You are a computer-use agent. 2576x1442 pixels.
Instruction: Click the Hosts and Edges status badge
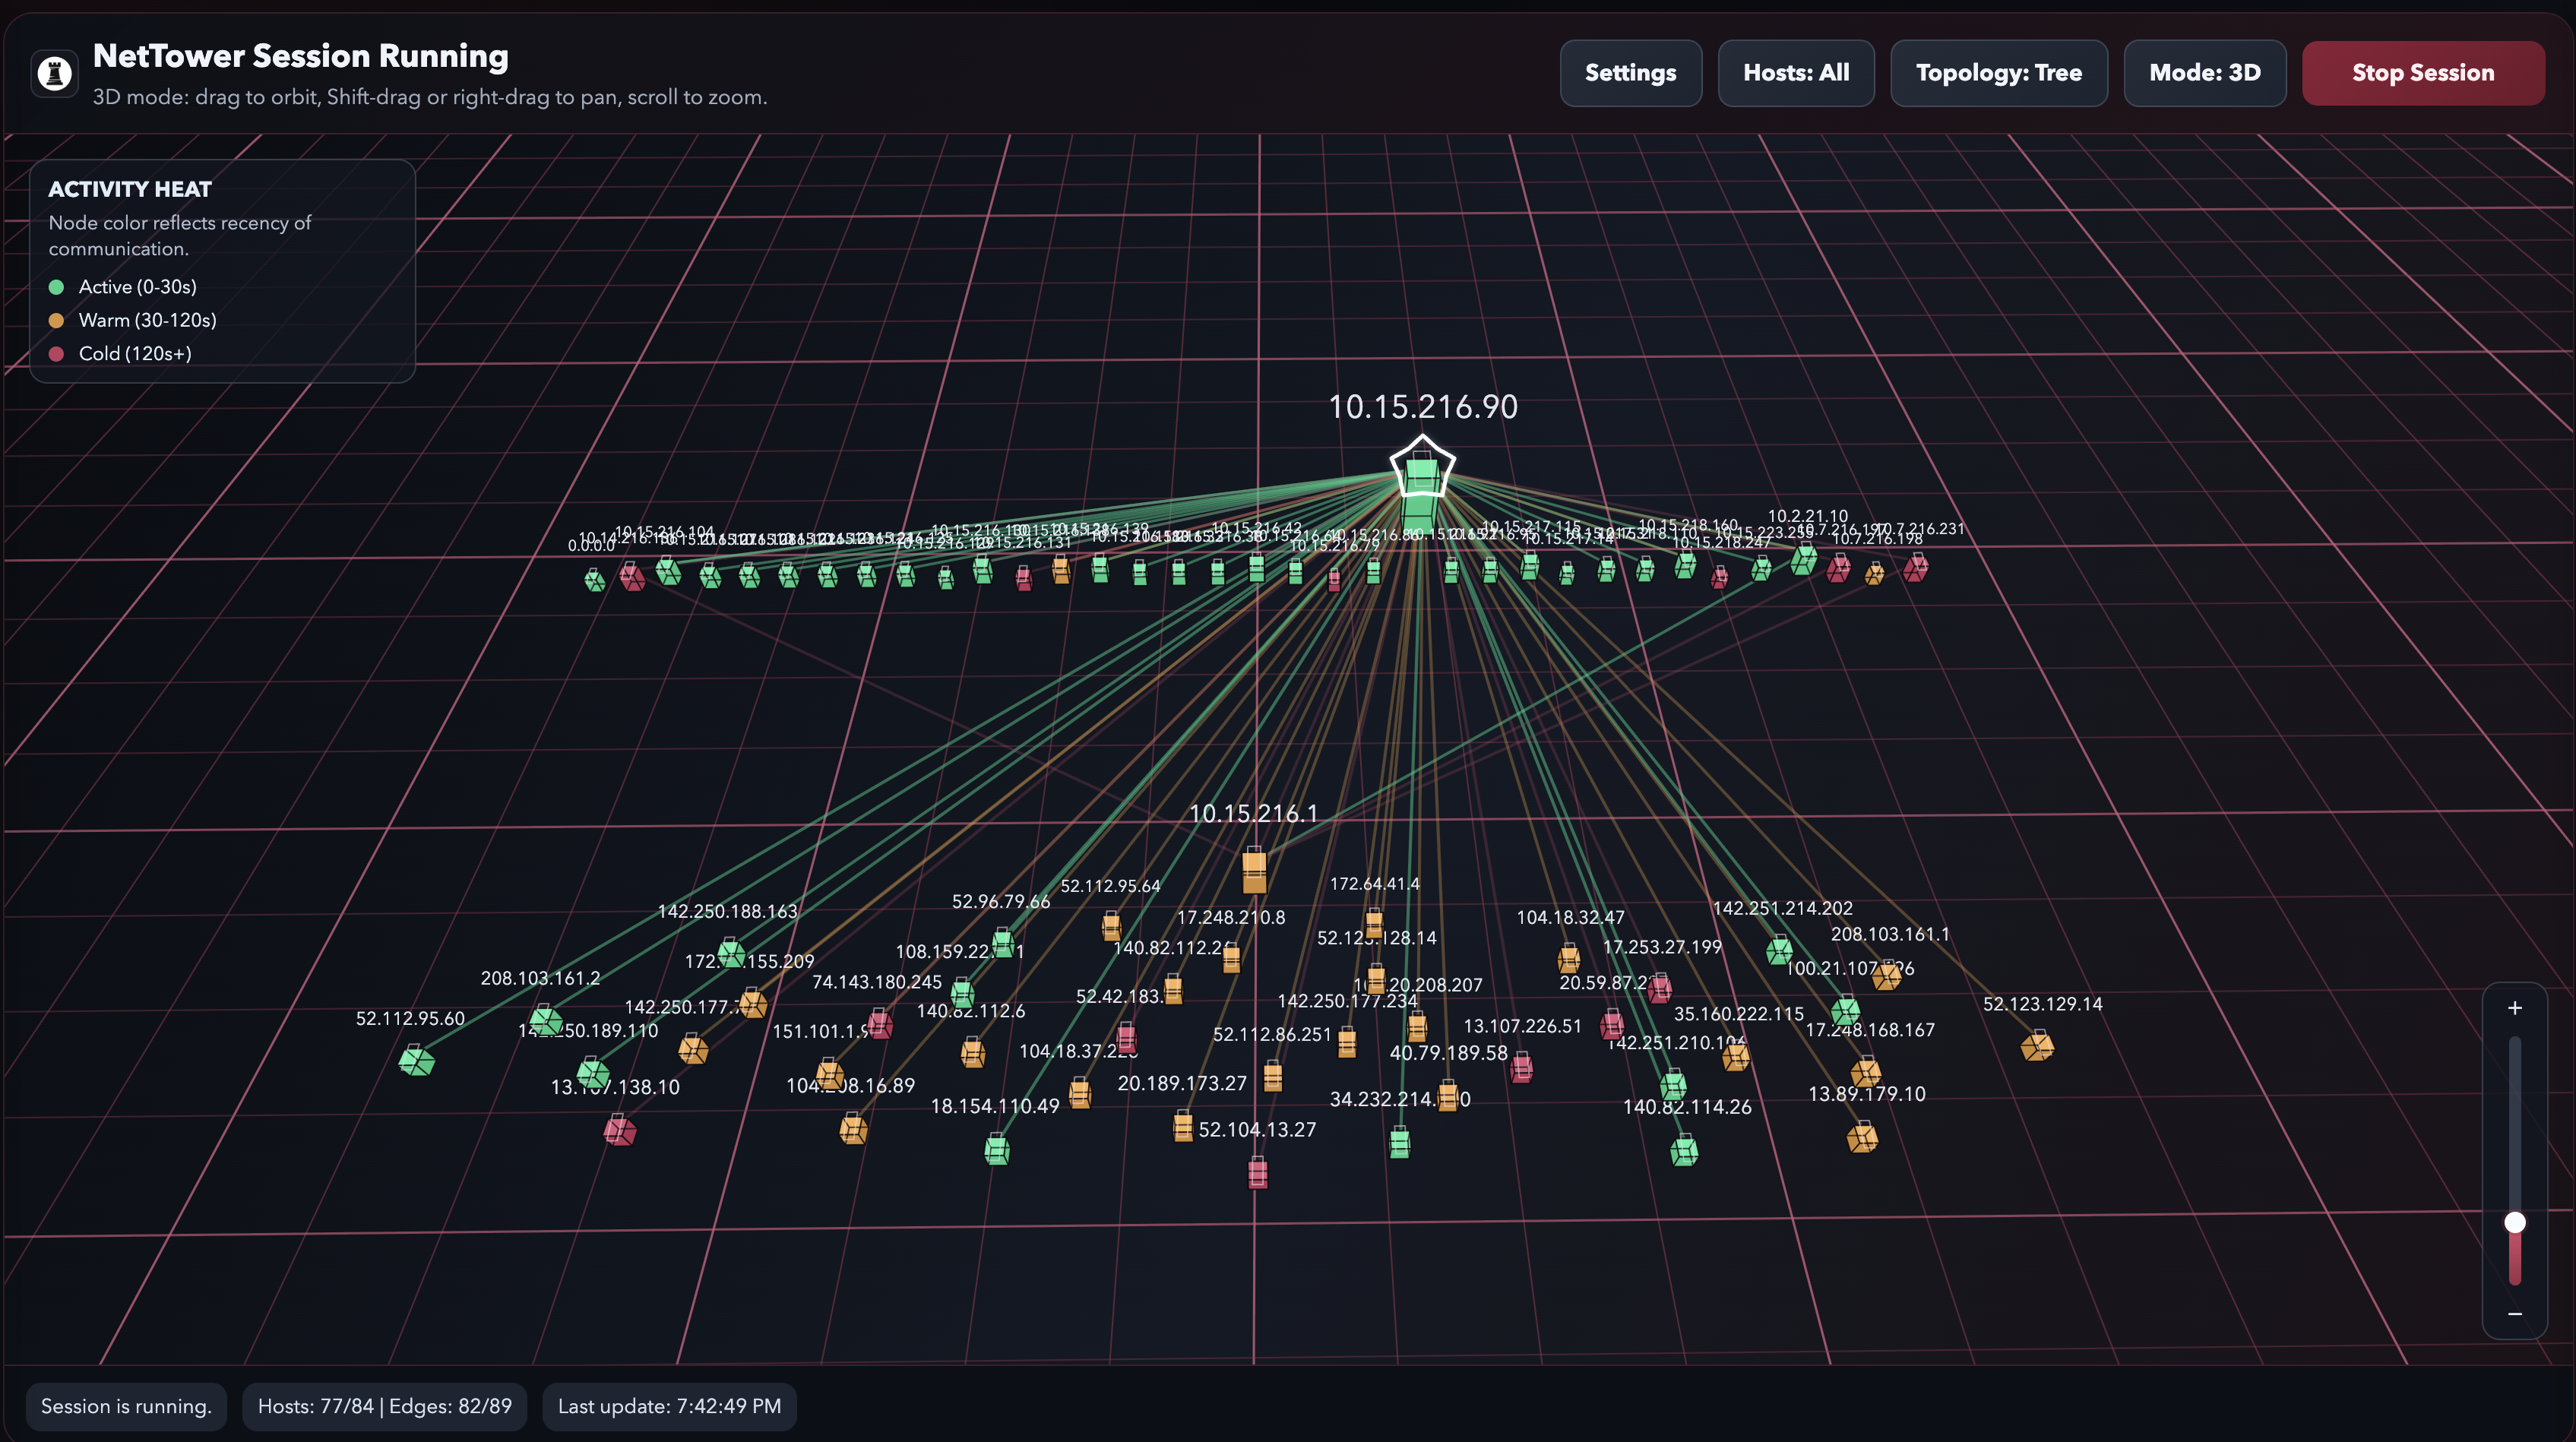[384, 1406]
